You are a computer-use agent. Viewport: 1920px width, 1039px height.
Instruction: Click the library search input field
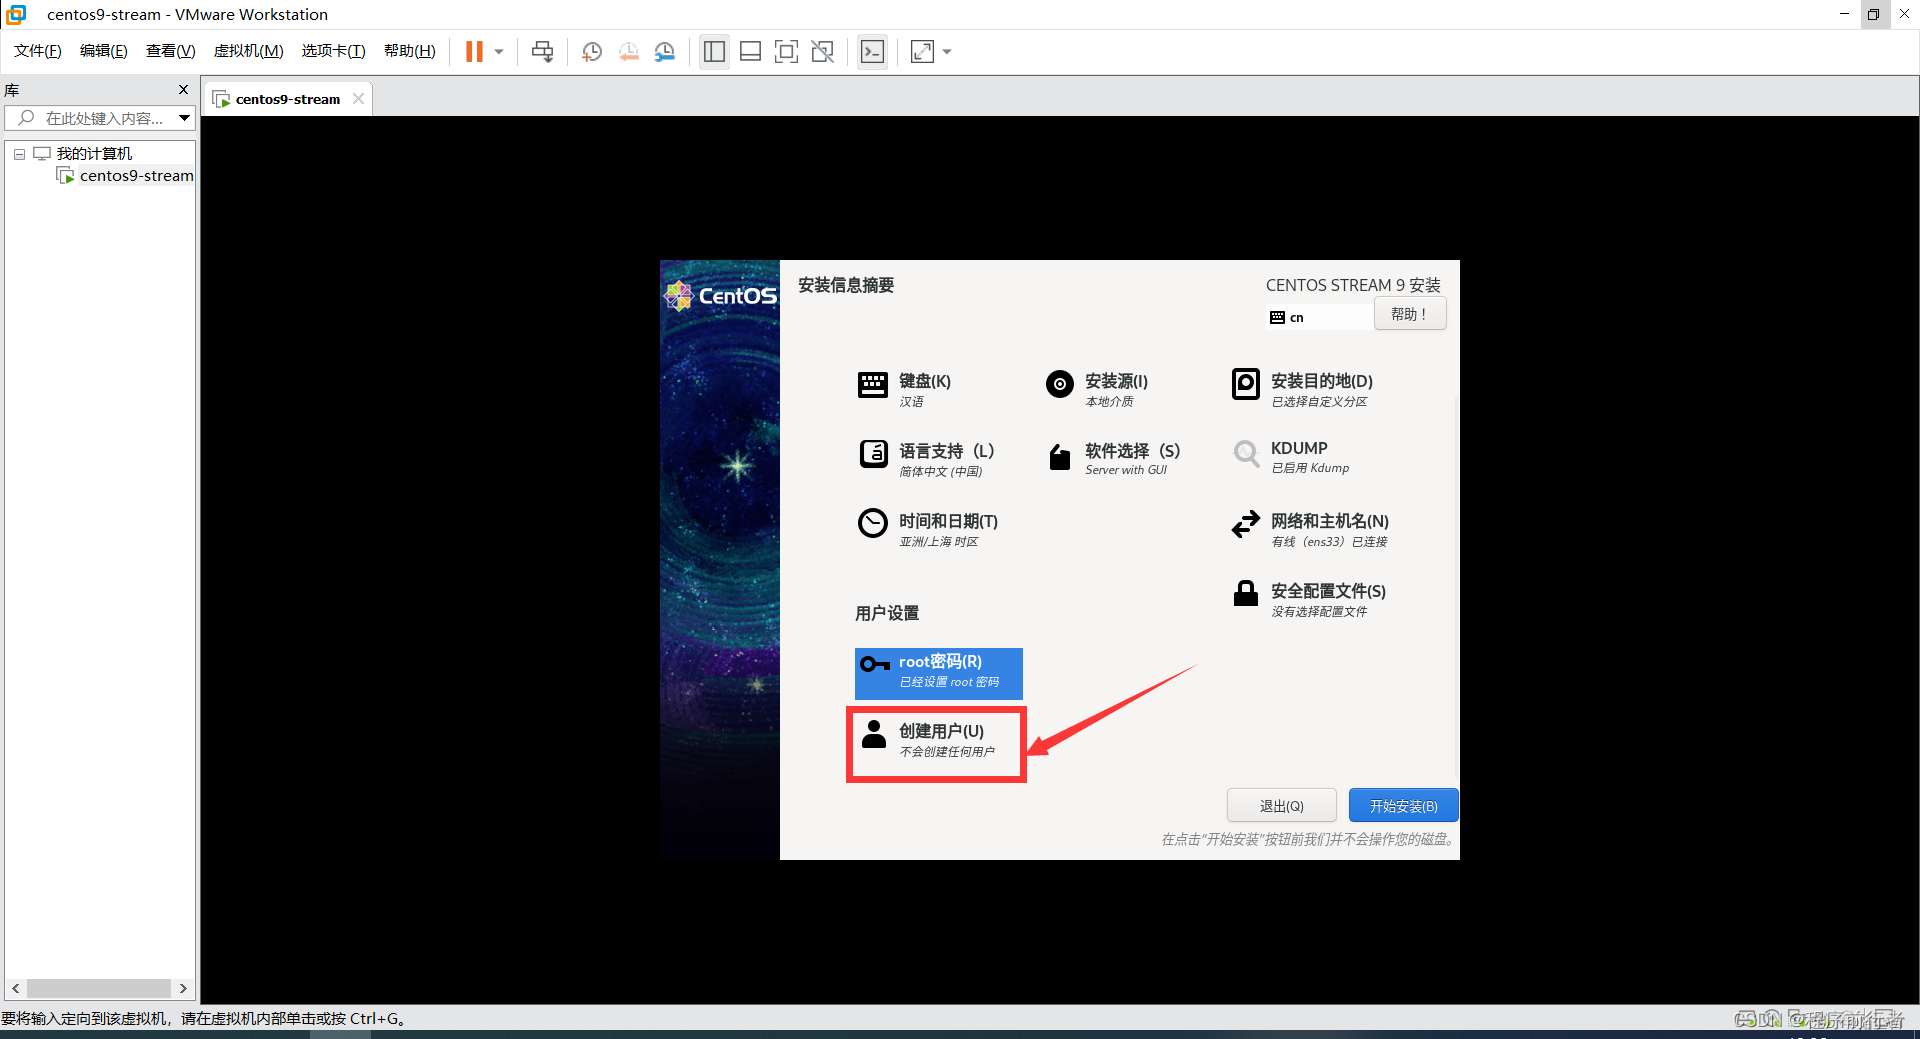[98, 118]
